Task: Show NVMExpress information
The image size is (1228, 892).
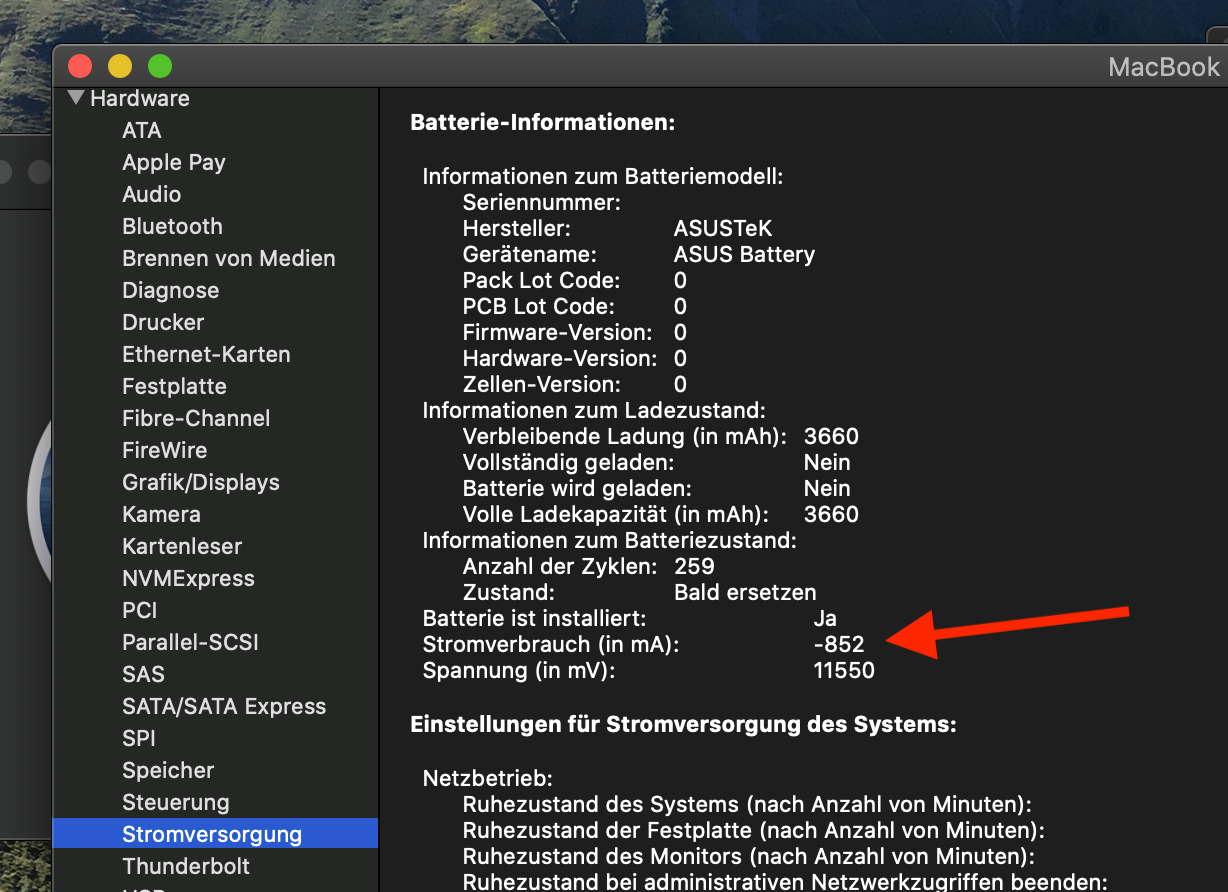Action: click(188, 578)
